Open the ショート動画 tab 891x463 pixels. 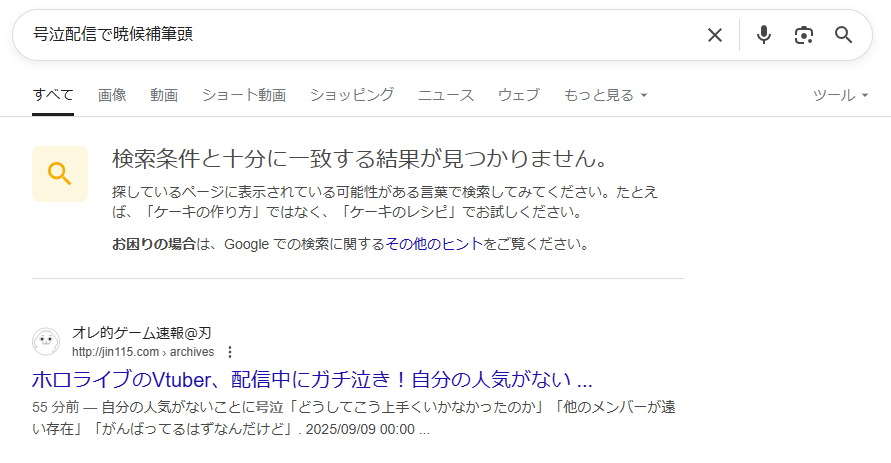(244, 95)
